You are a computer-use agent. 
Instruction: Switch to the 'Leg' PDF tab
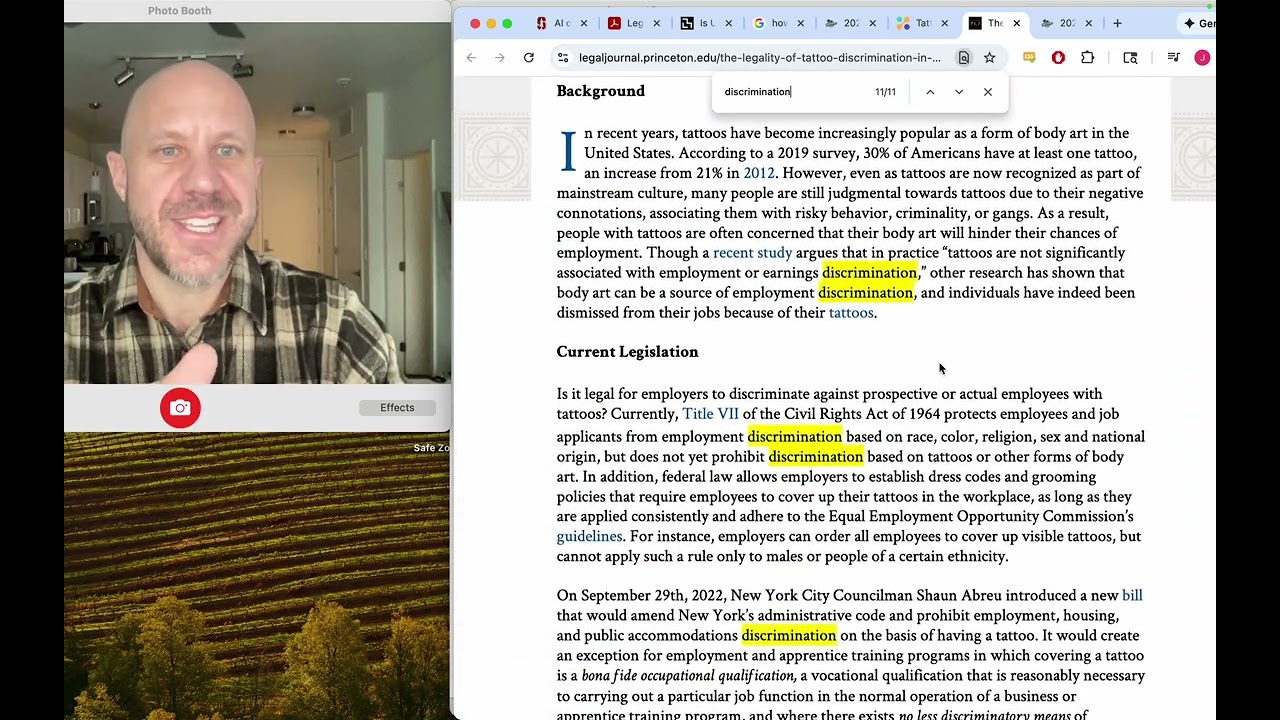pos(626,23)
